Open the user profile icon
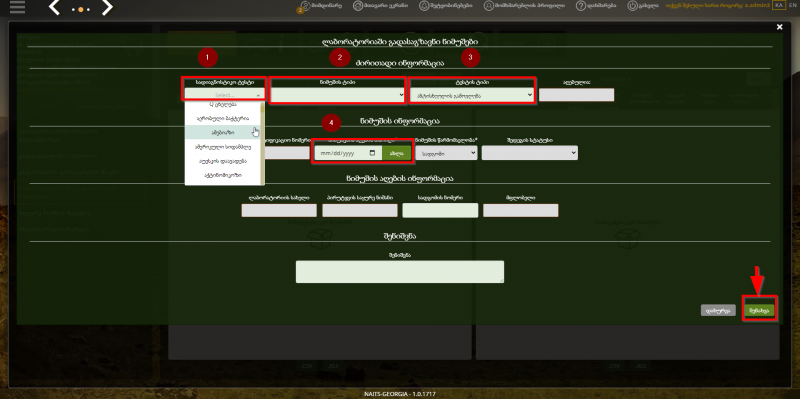 [489, 6]
